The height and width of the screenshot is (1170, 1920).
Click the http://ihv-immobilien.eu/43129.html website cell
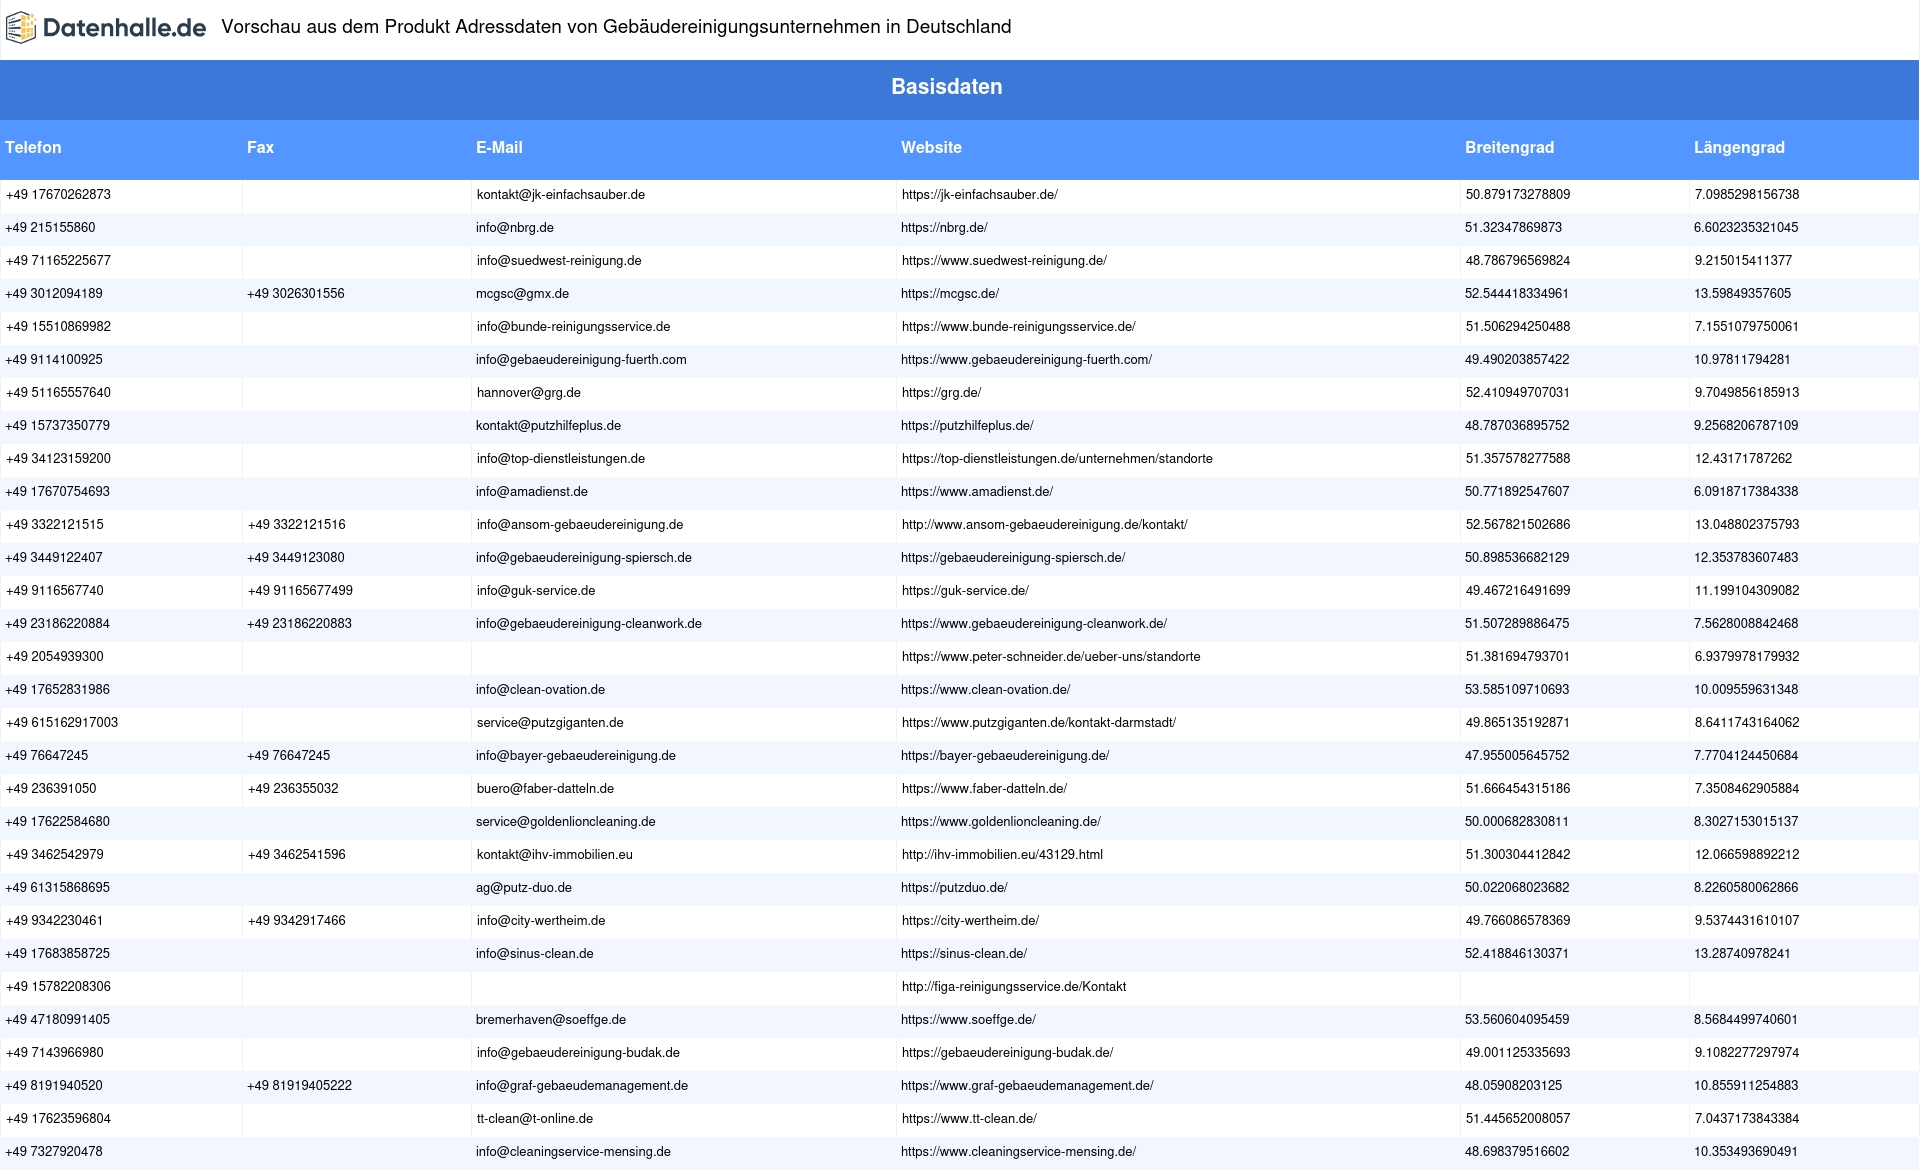[x=1003, y=855]
